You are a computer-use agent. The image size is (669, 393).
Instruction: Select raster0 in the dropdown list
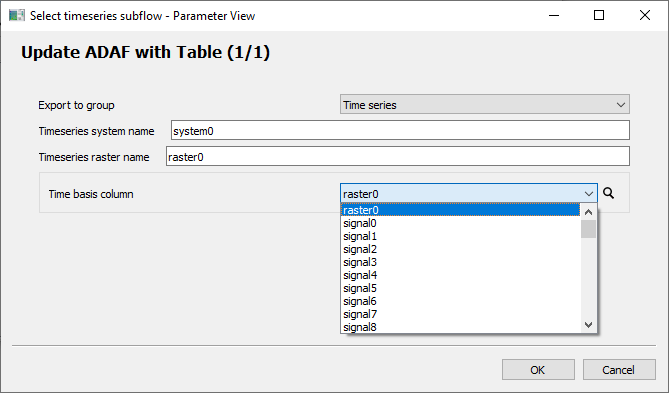460,210
